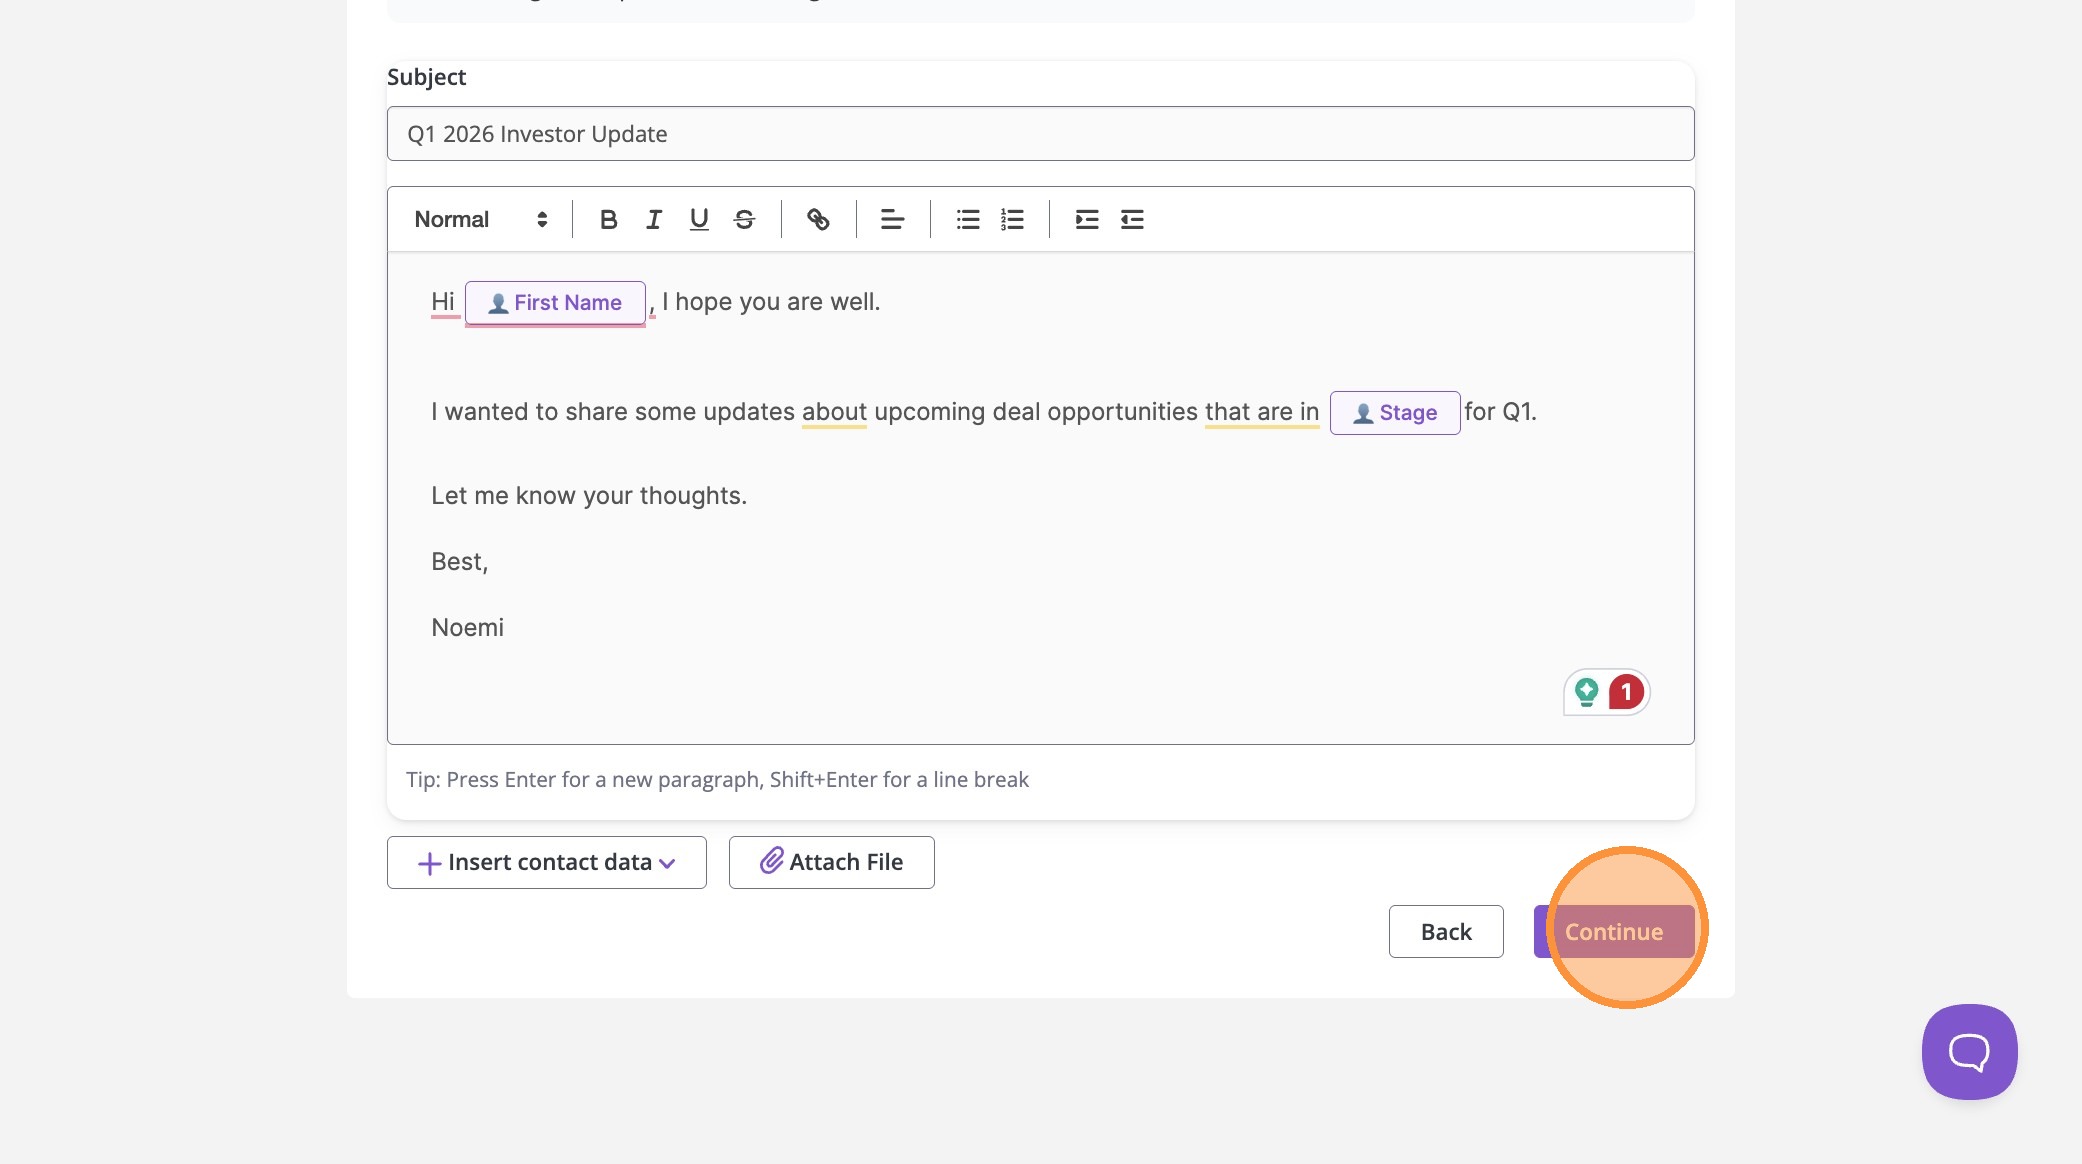Open the Normal text style dropdown
This screenshot has height=1164, width=2082.
coord(481,219)
